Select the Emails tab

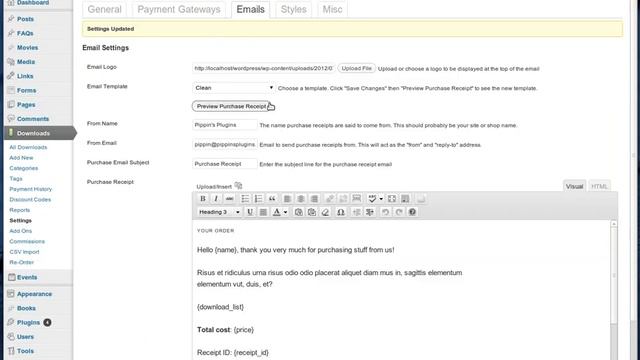[x=251, y=9]
